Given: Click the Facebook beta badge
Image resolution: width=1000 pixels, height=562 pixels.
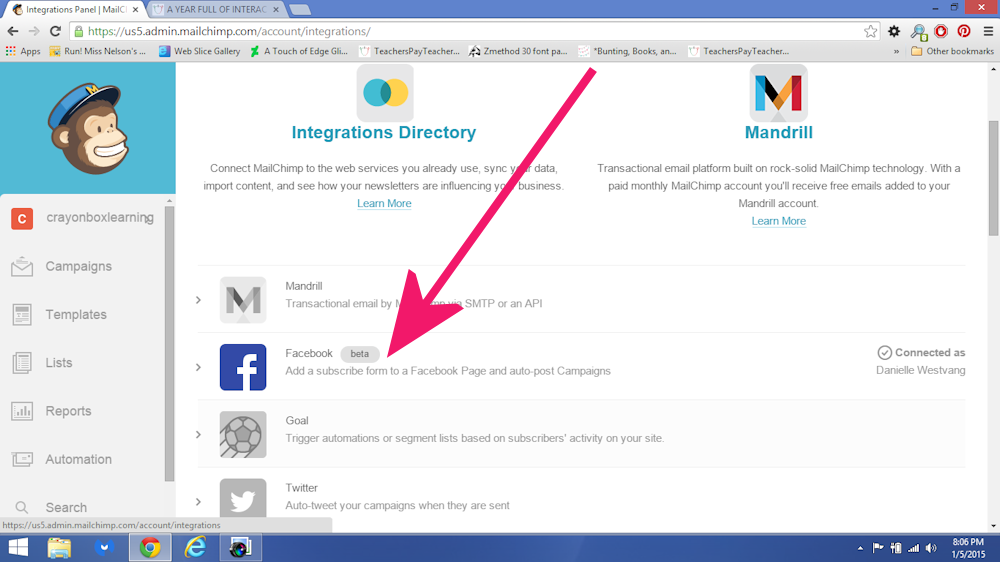Looking at the screenshot, I should click(360, 353).
